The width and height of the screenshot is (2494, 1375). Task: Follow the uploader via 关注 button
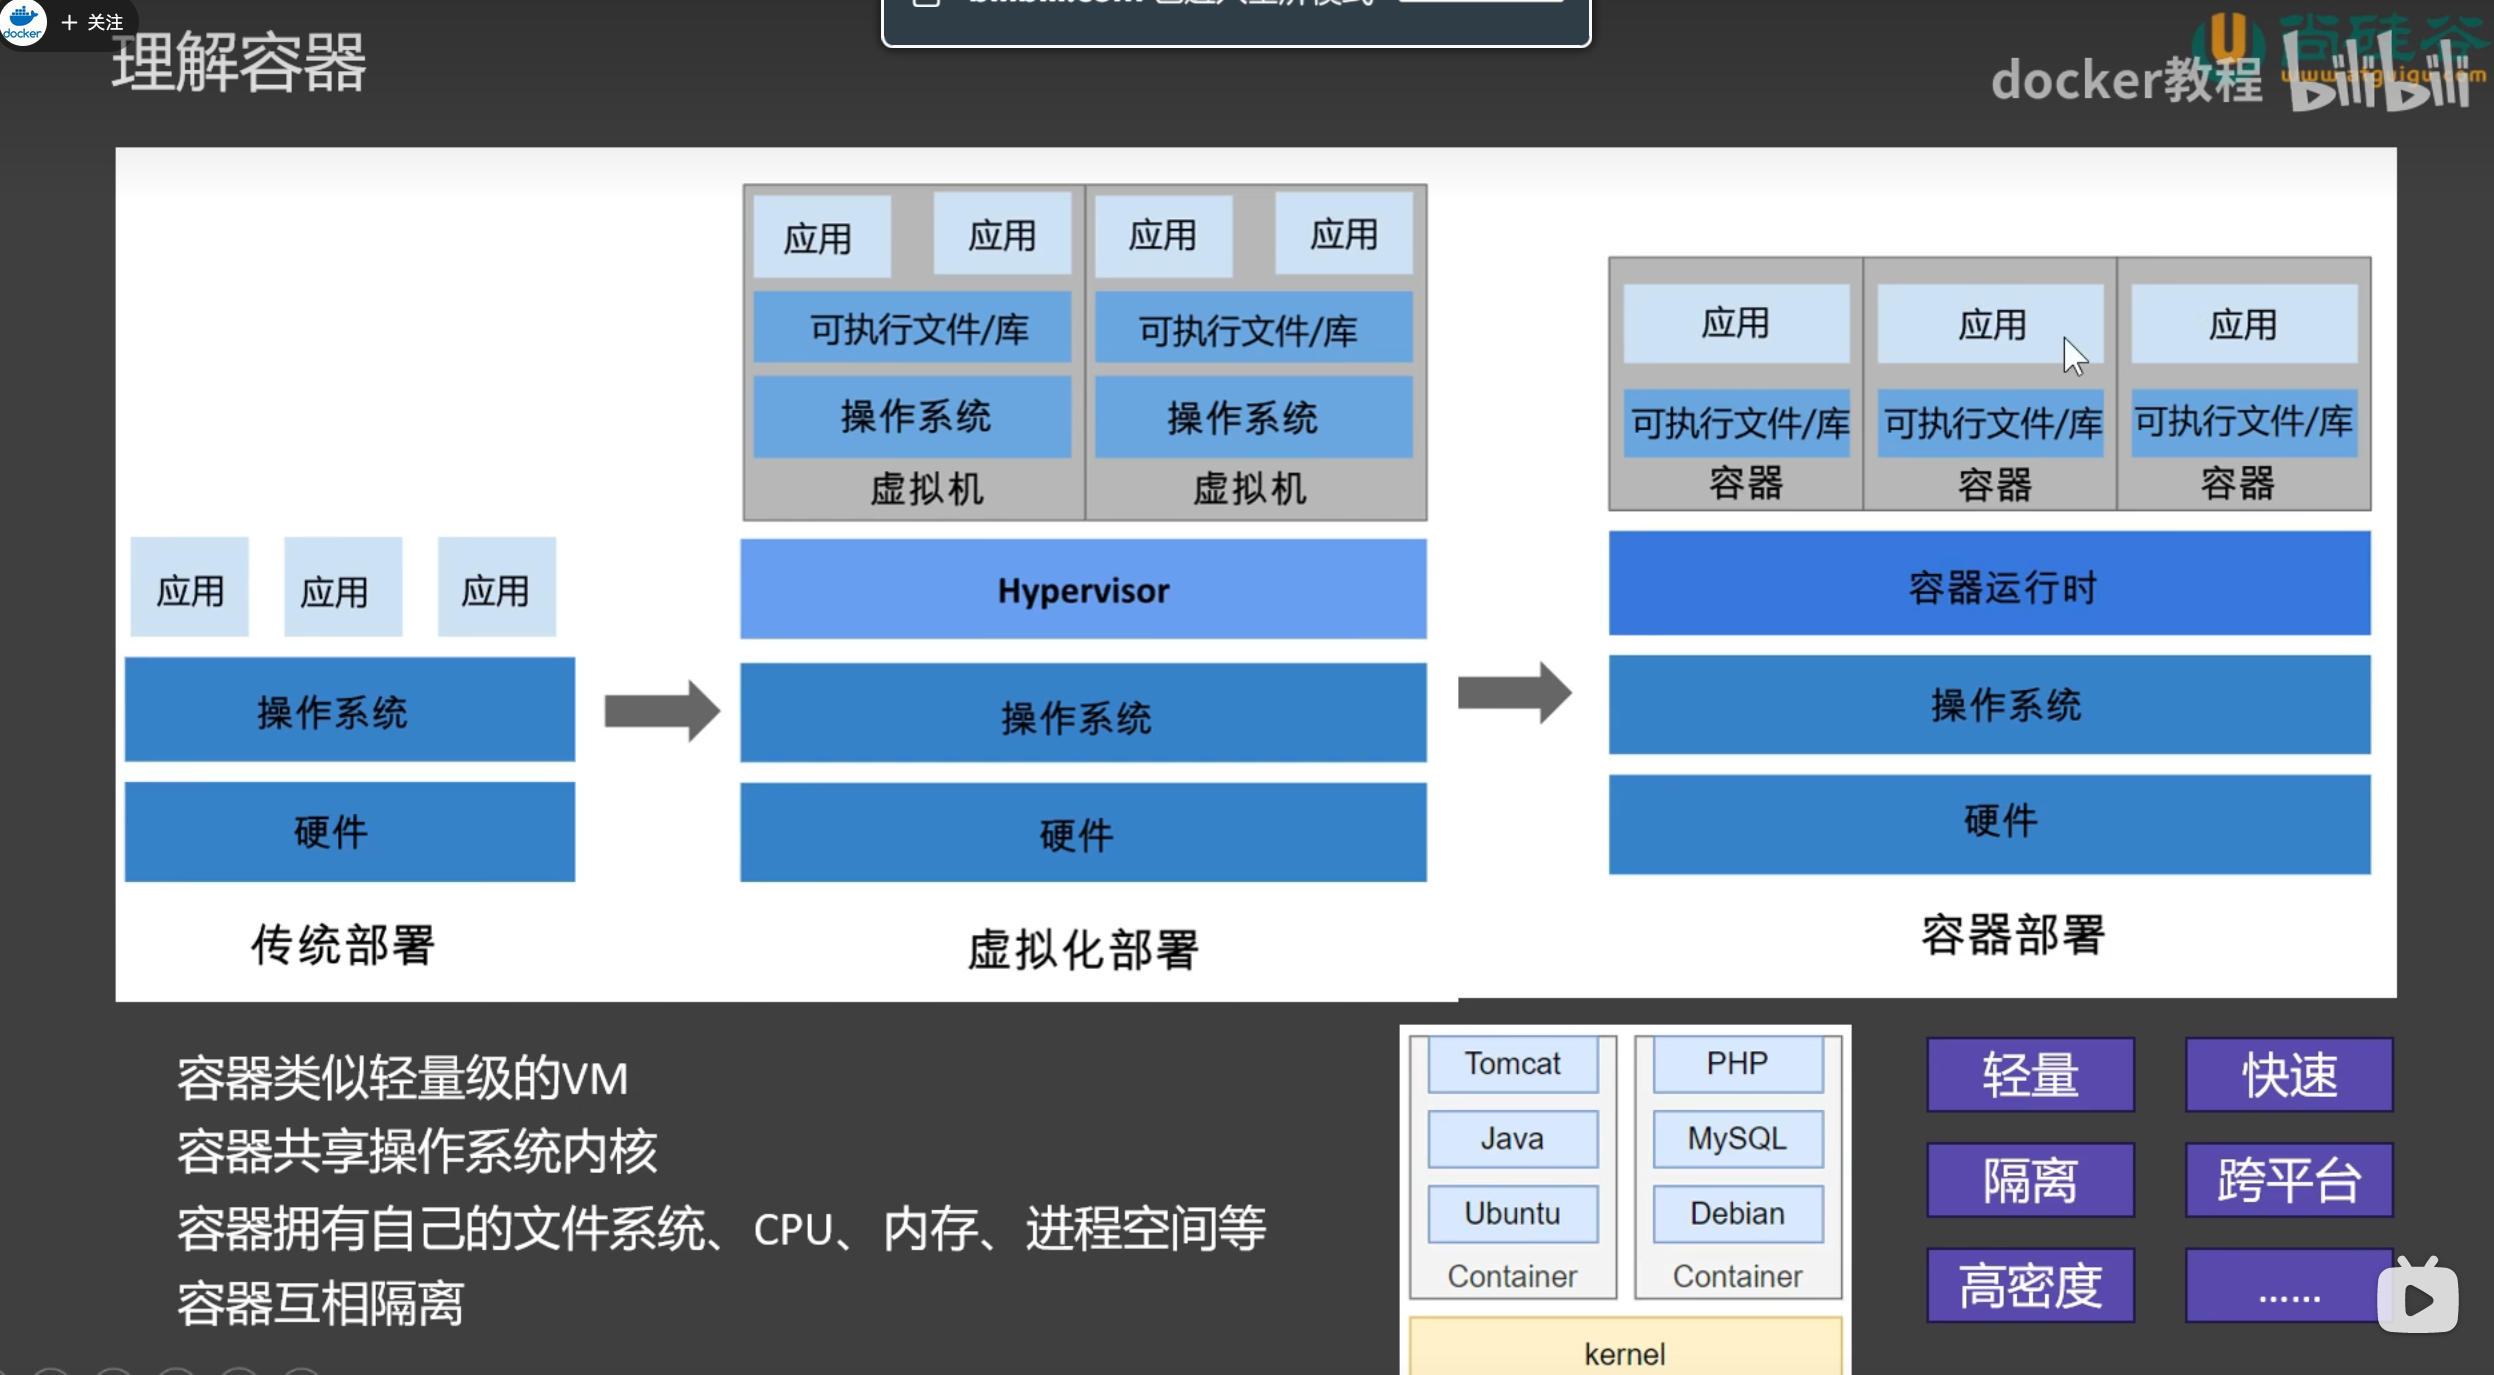(x=93, y=22)
